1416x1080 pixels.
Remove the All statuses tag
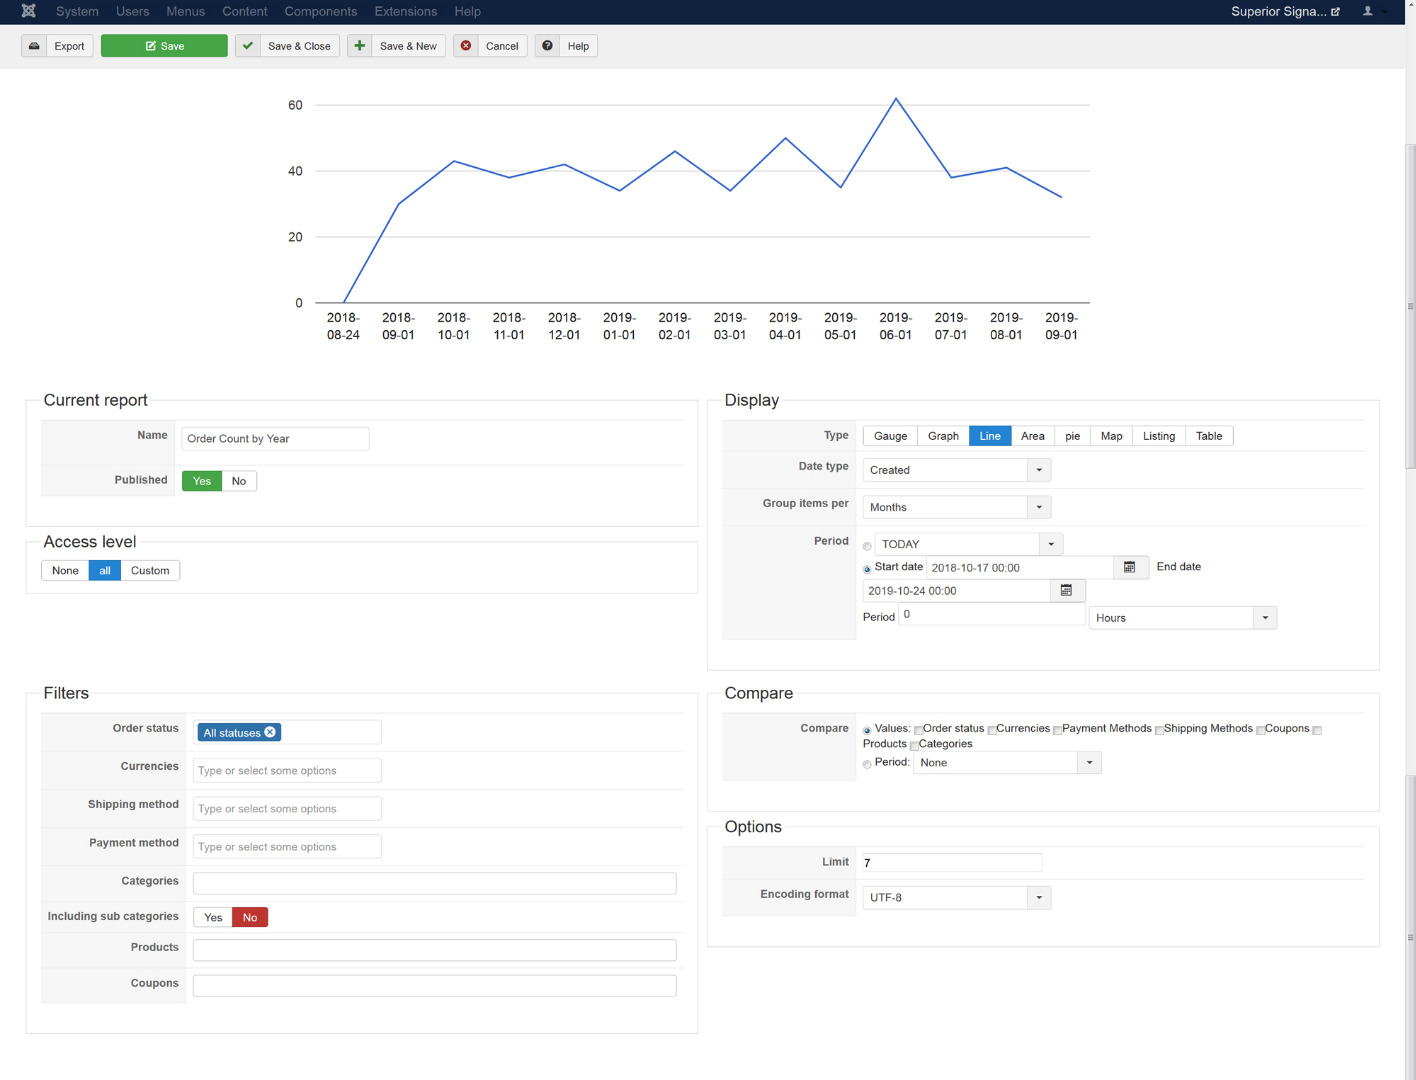pos(270,732)
